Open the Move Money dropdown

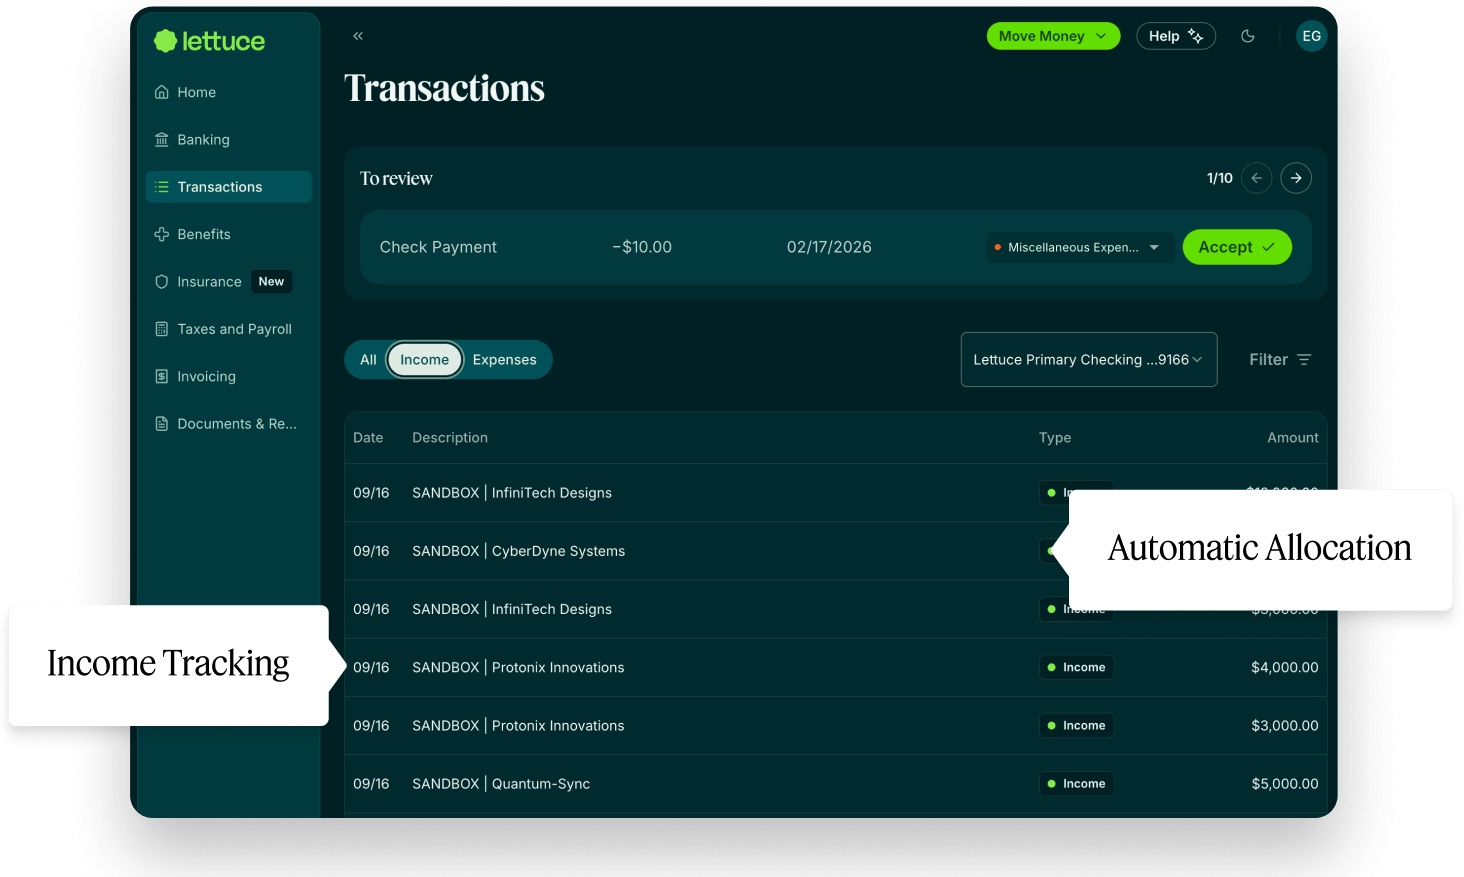(x=1053, y=36)
